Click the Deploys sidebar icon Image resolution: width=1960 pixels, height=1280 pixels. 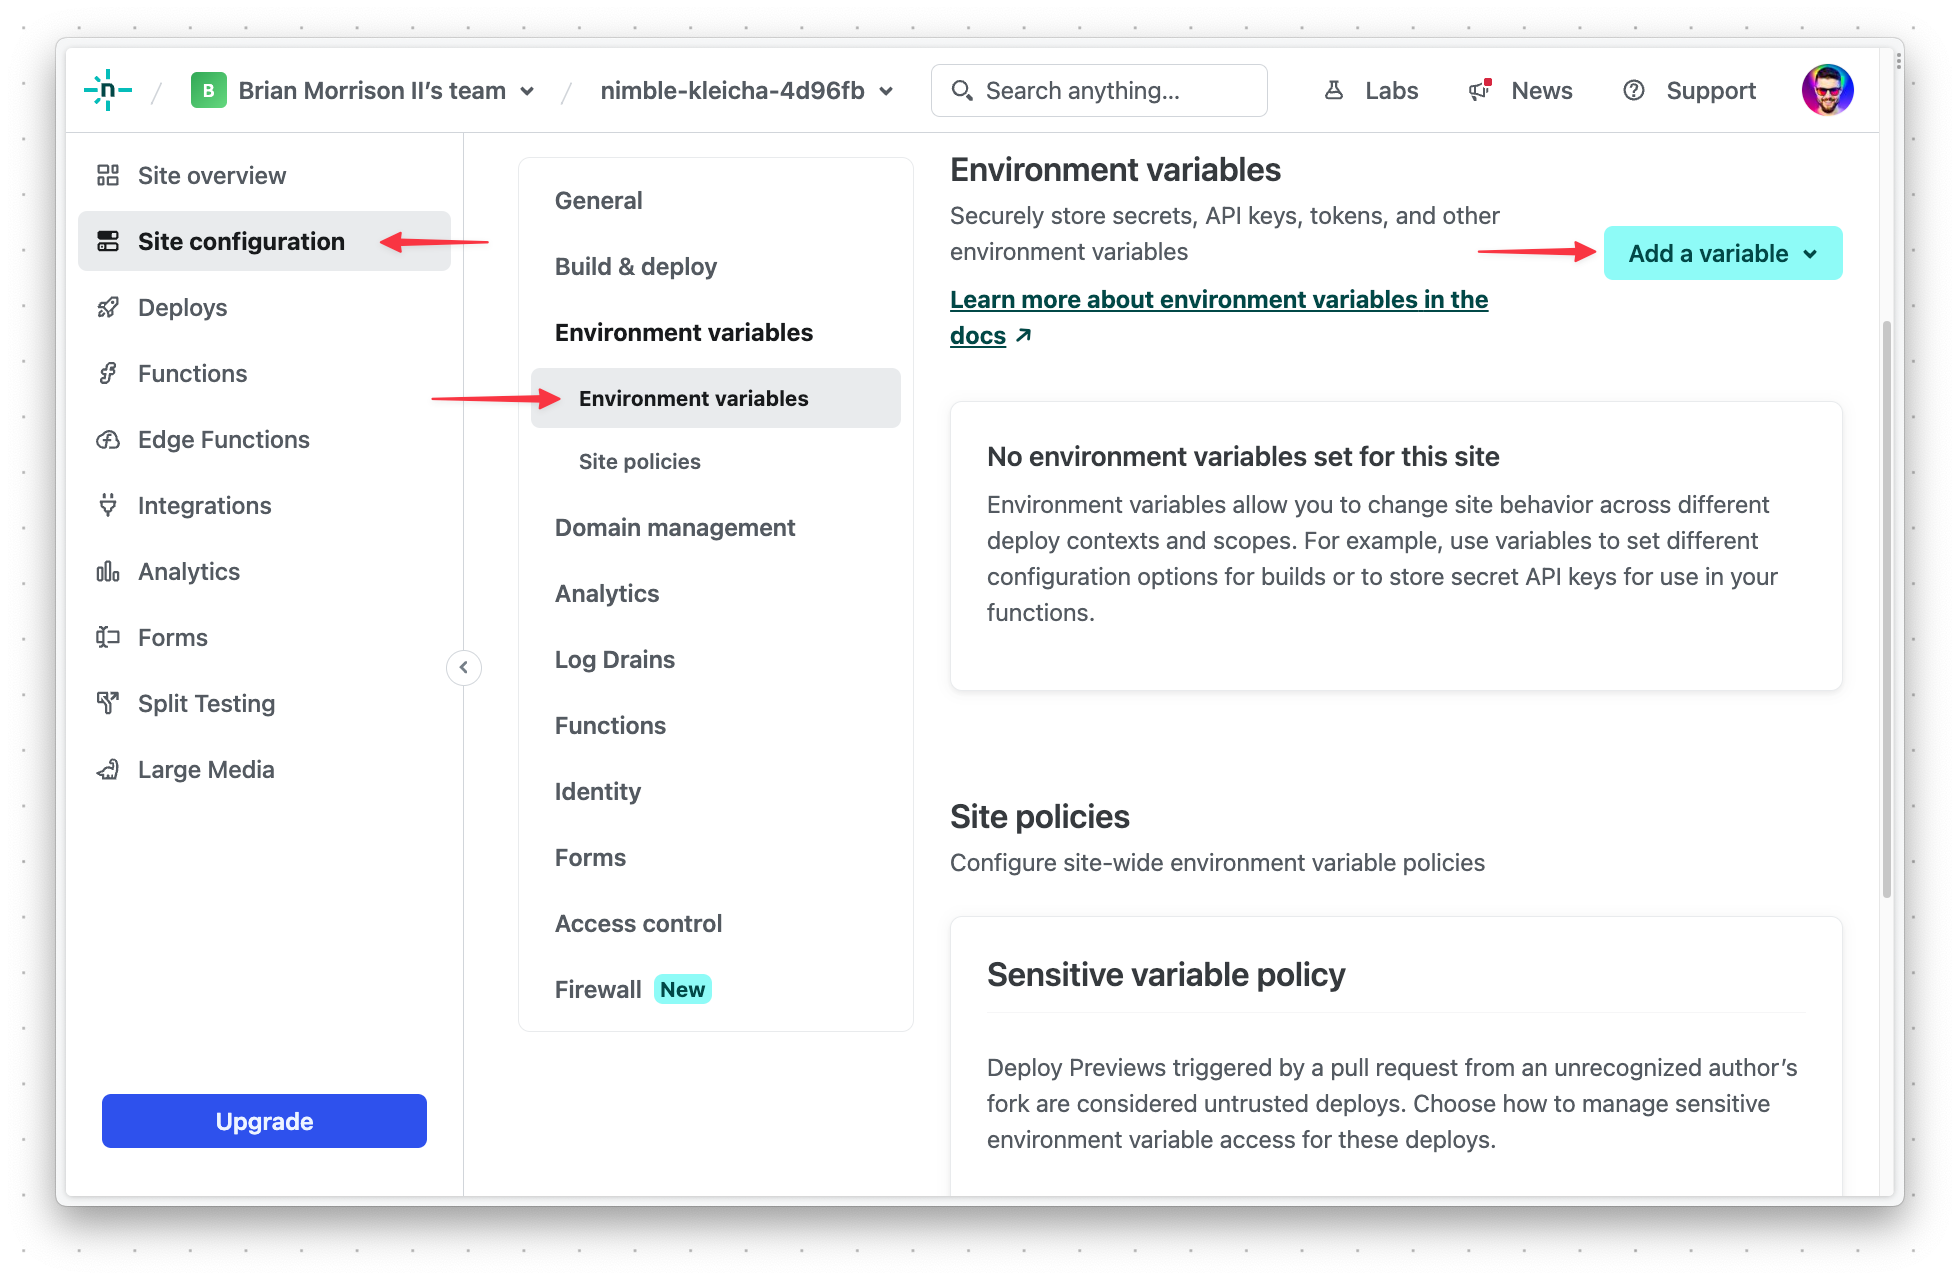[x=111, y=307]
